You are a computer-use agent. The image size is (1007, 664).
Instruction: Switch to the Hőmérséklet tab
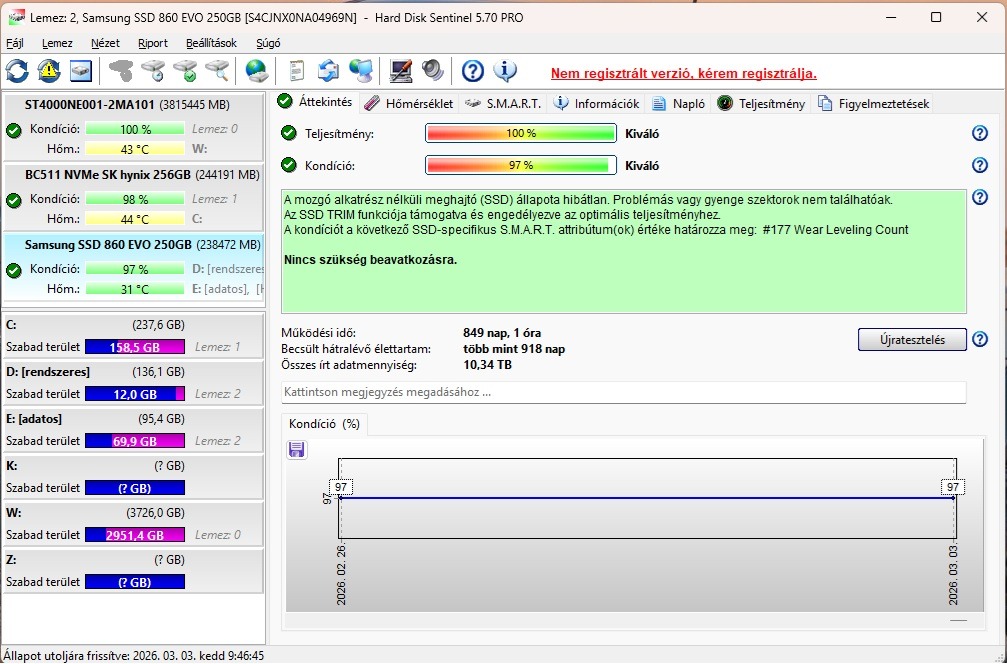pos(409,103)
